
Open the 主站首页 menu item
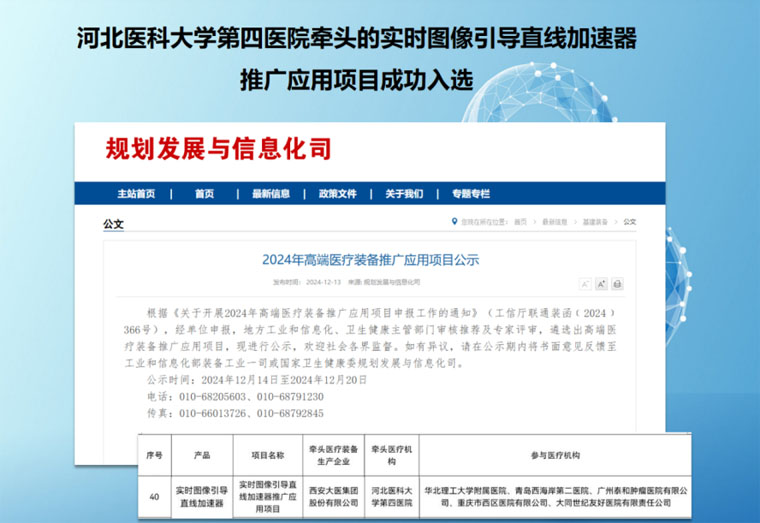(x=136, y=194)
